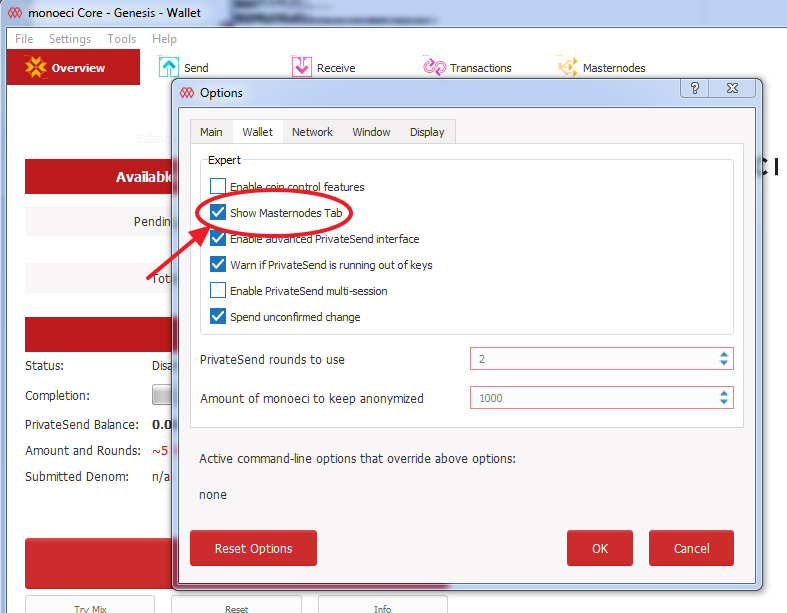The width and height of the screenshot is (787, 613).
Task: Decrease PrivateSend rounds with down arrow
Action: (x=724, y=362)
